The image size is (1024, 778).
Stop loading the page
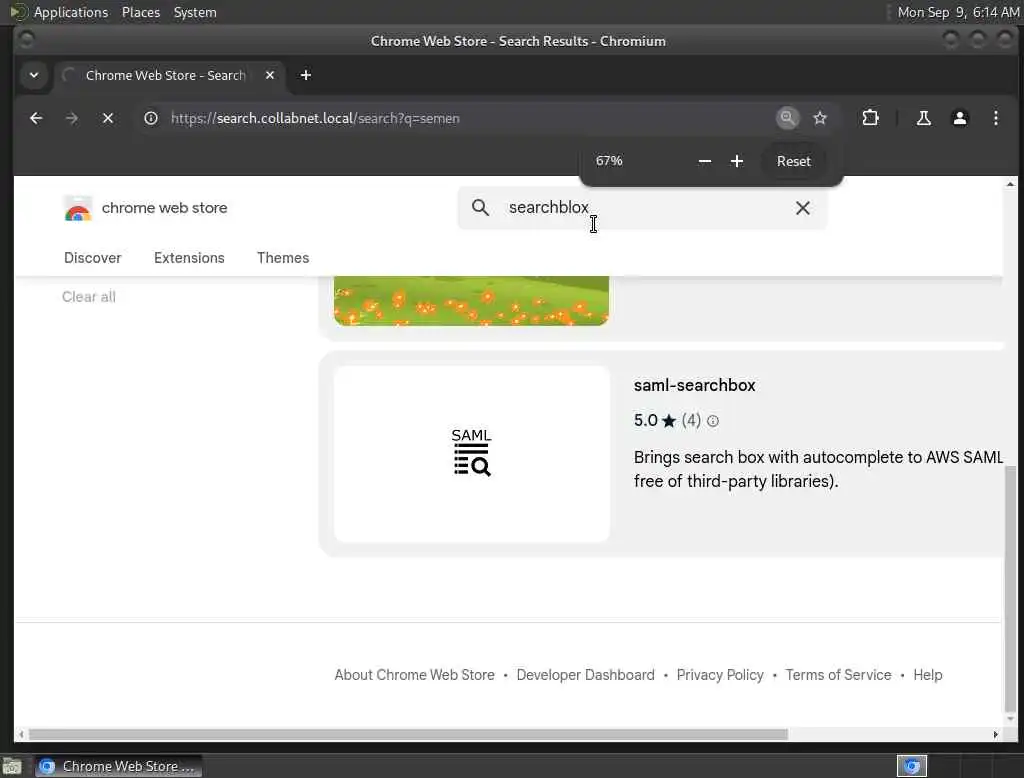pos(108,118)
